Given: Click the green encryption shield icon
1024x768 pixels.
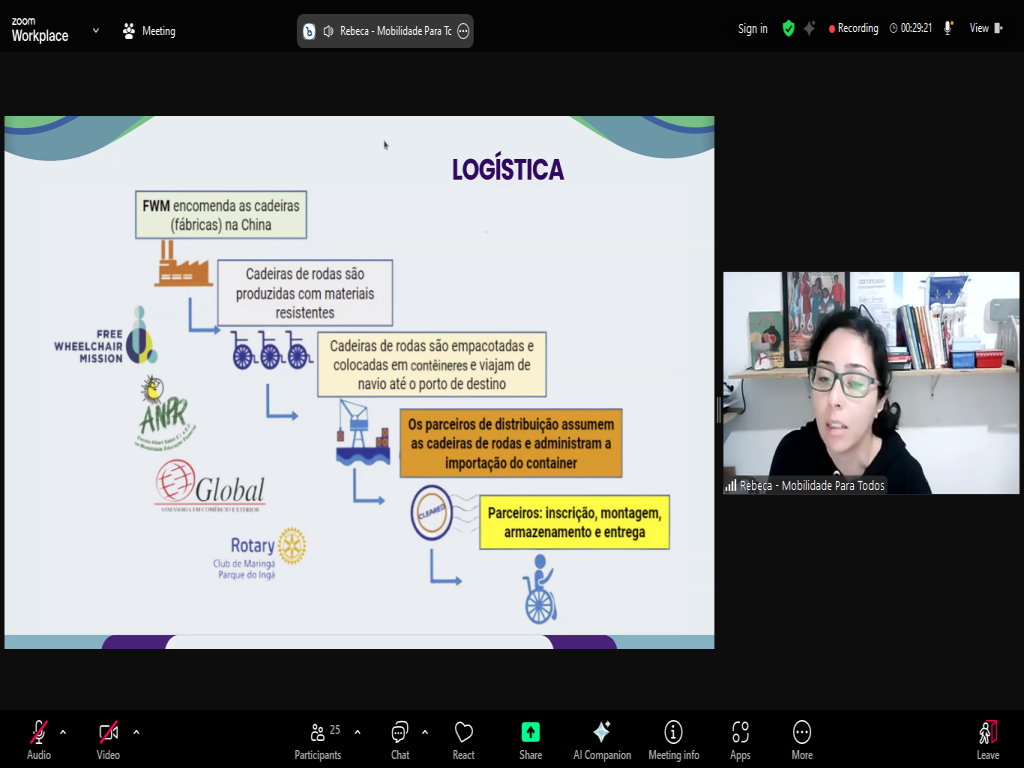Looking at the screenshot, I should [788, 29].
